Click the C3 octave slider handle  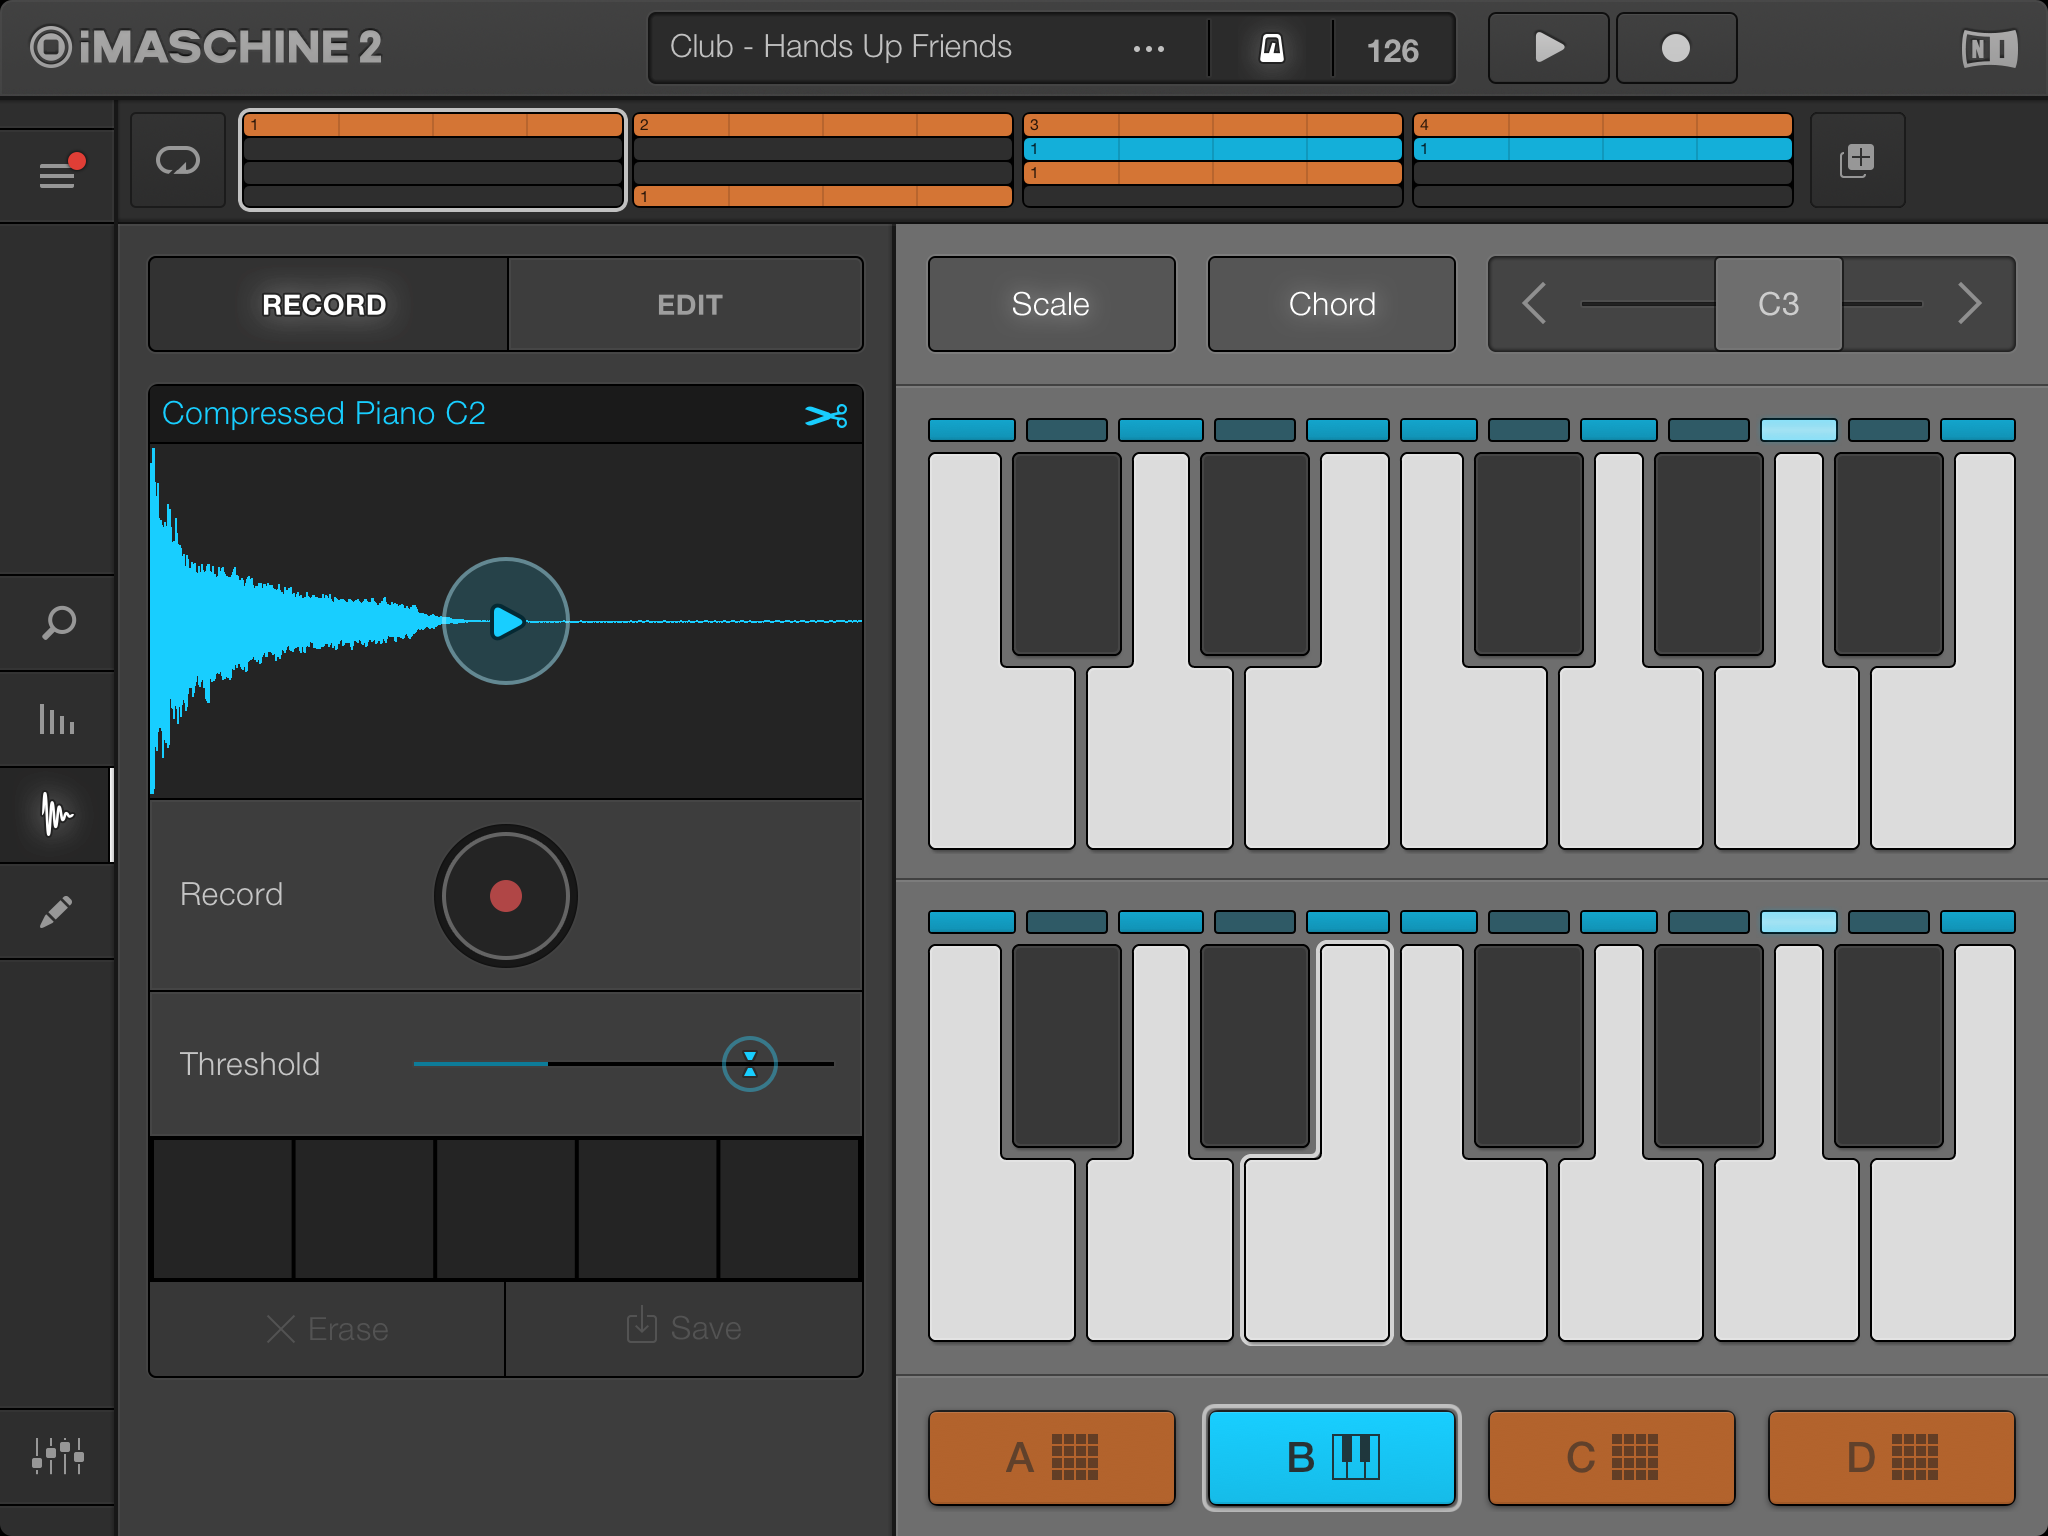tap(1779, 304)
